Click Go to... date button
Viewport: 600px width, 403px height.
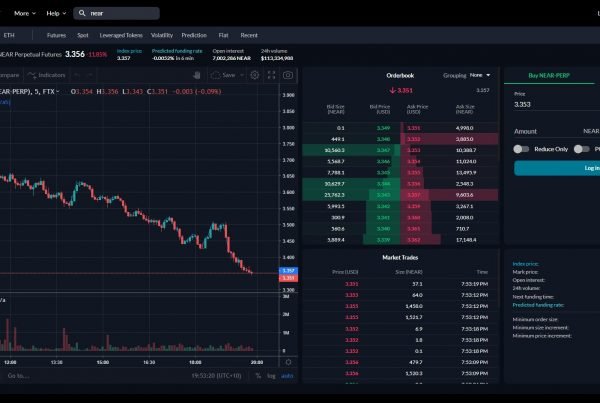tap(18, 376)
